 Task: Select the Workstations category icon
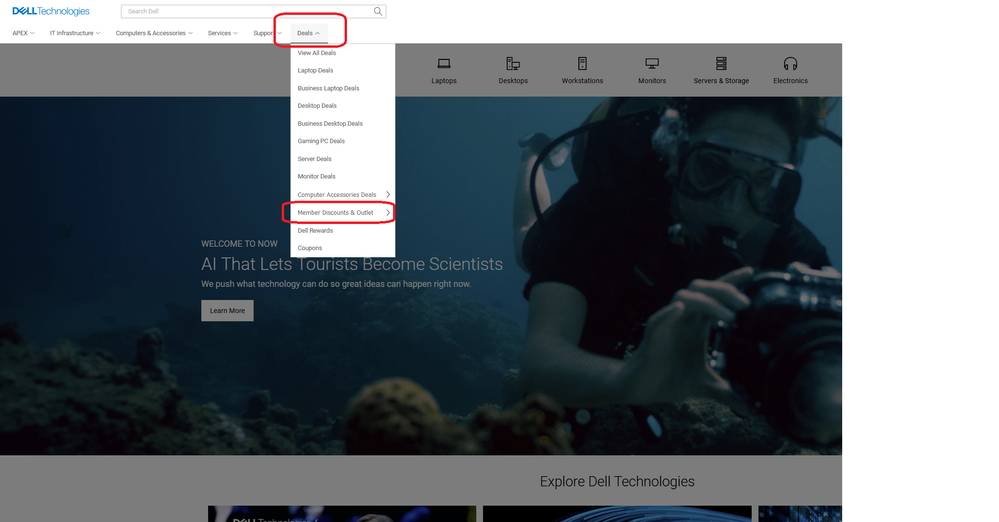582,64
